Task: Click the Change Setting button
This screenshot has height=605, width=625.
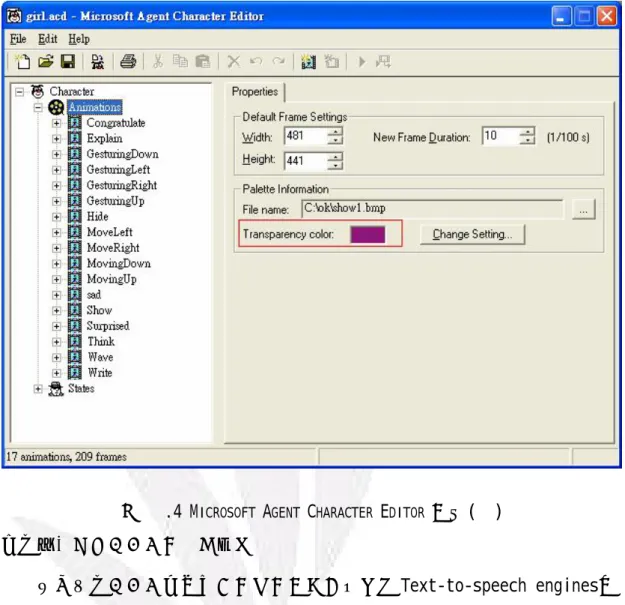Action: [472, 234]
